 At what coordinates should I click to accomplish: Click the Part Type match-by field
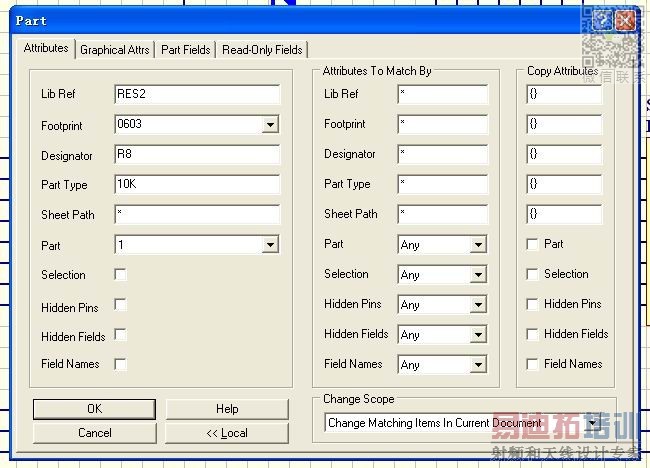442,184
